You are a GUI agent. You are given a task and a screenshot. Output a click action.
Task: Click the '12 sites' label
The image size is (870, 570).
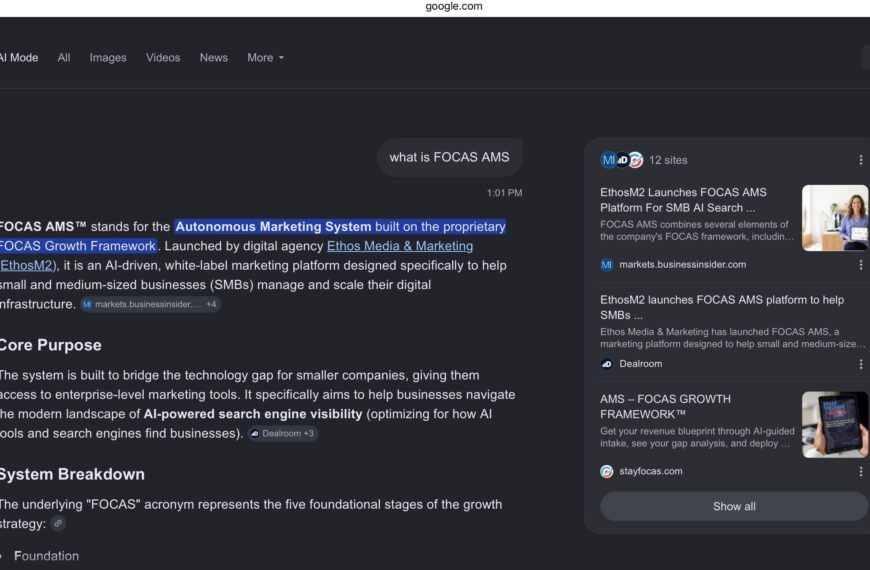tap(668, 160)
